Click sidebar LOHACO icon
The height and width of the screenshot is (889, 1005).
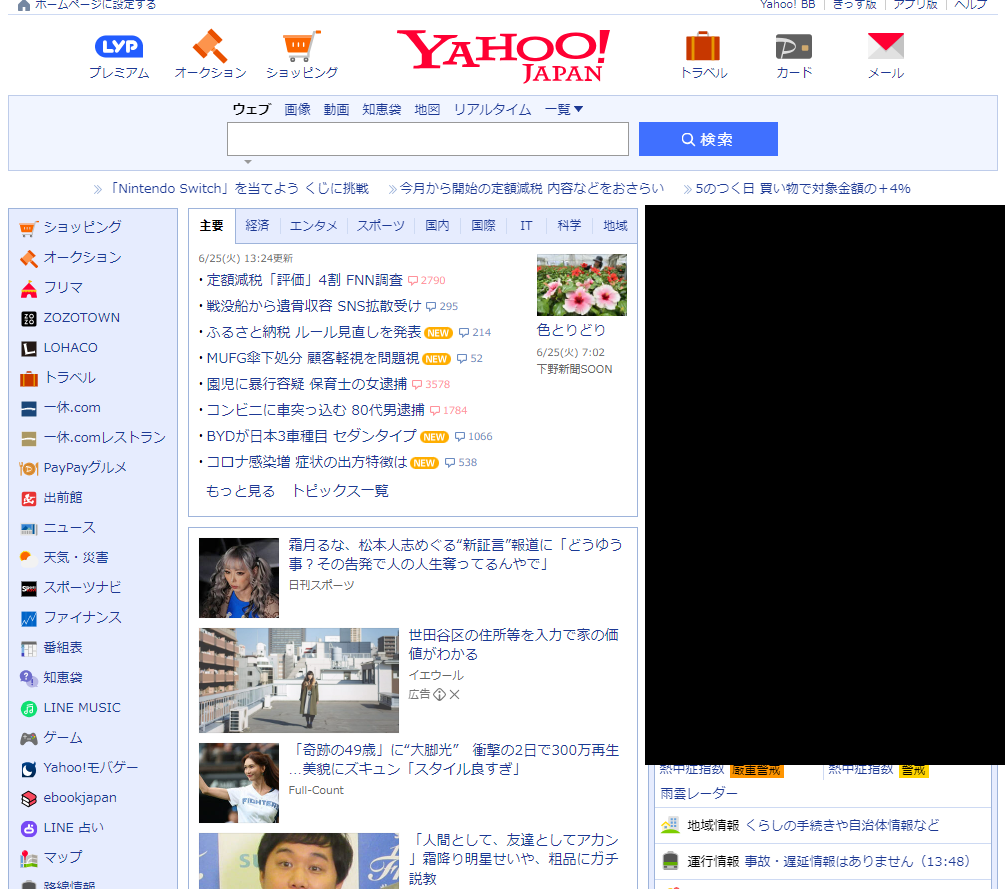29,349
